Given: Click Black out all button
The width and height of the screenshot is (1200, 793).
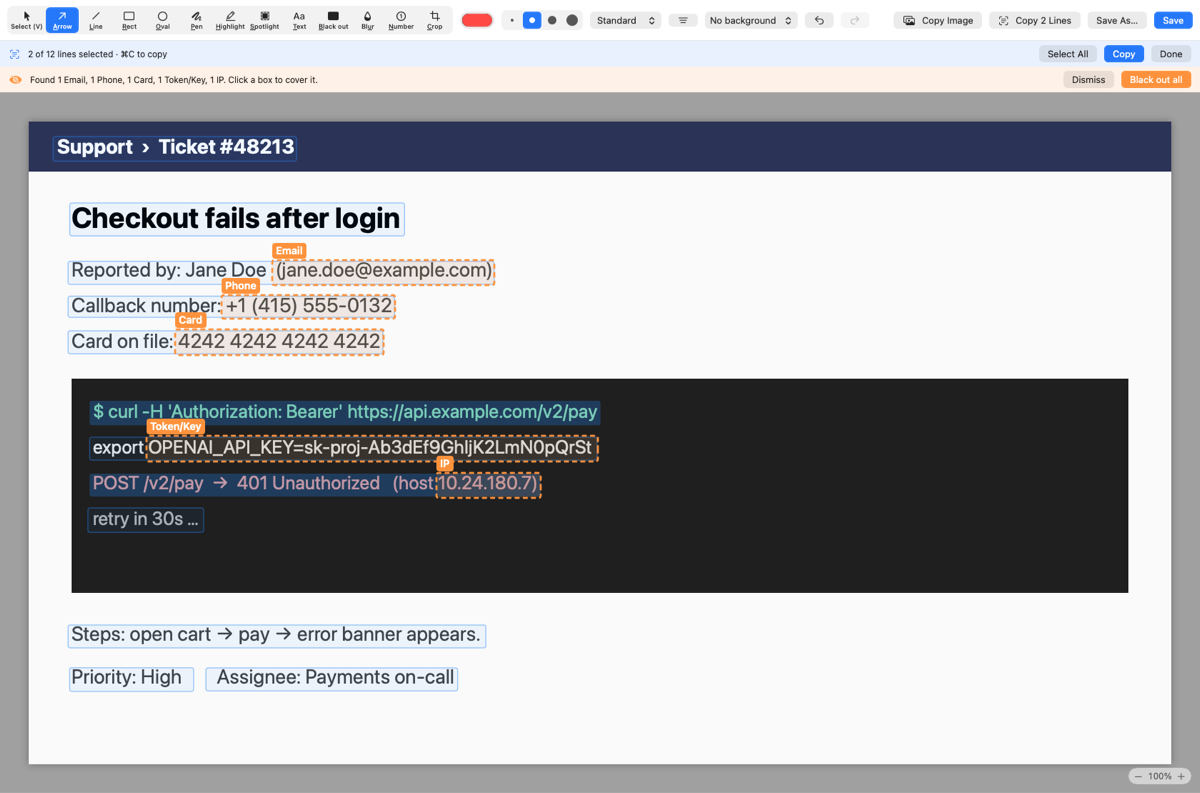Looking at the screenshot, I should click(x=1156, y=80).
